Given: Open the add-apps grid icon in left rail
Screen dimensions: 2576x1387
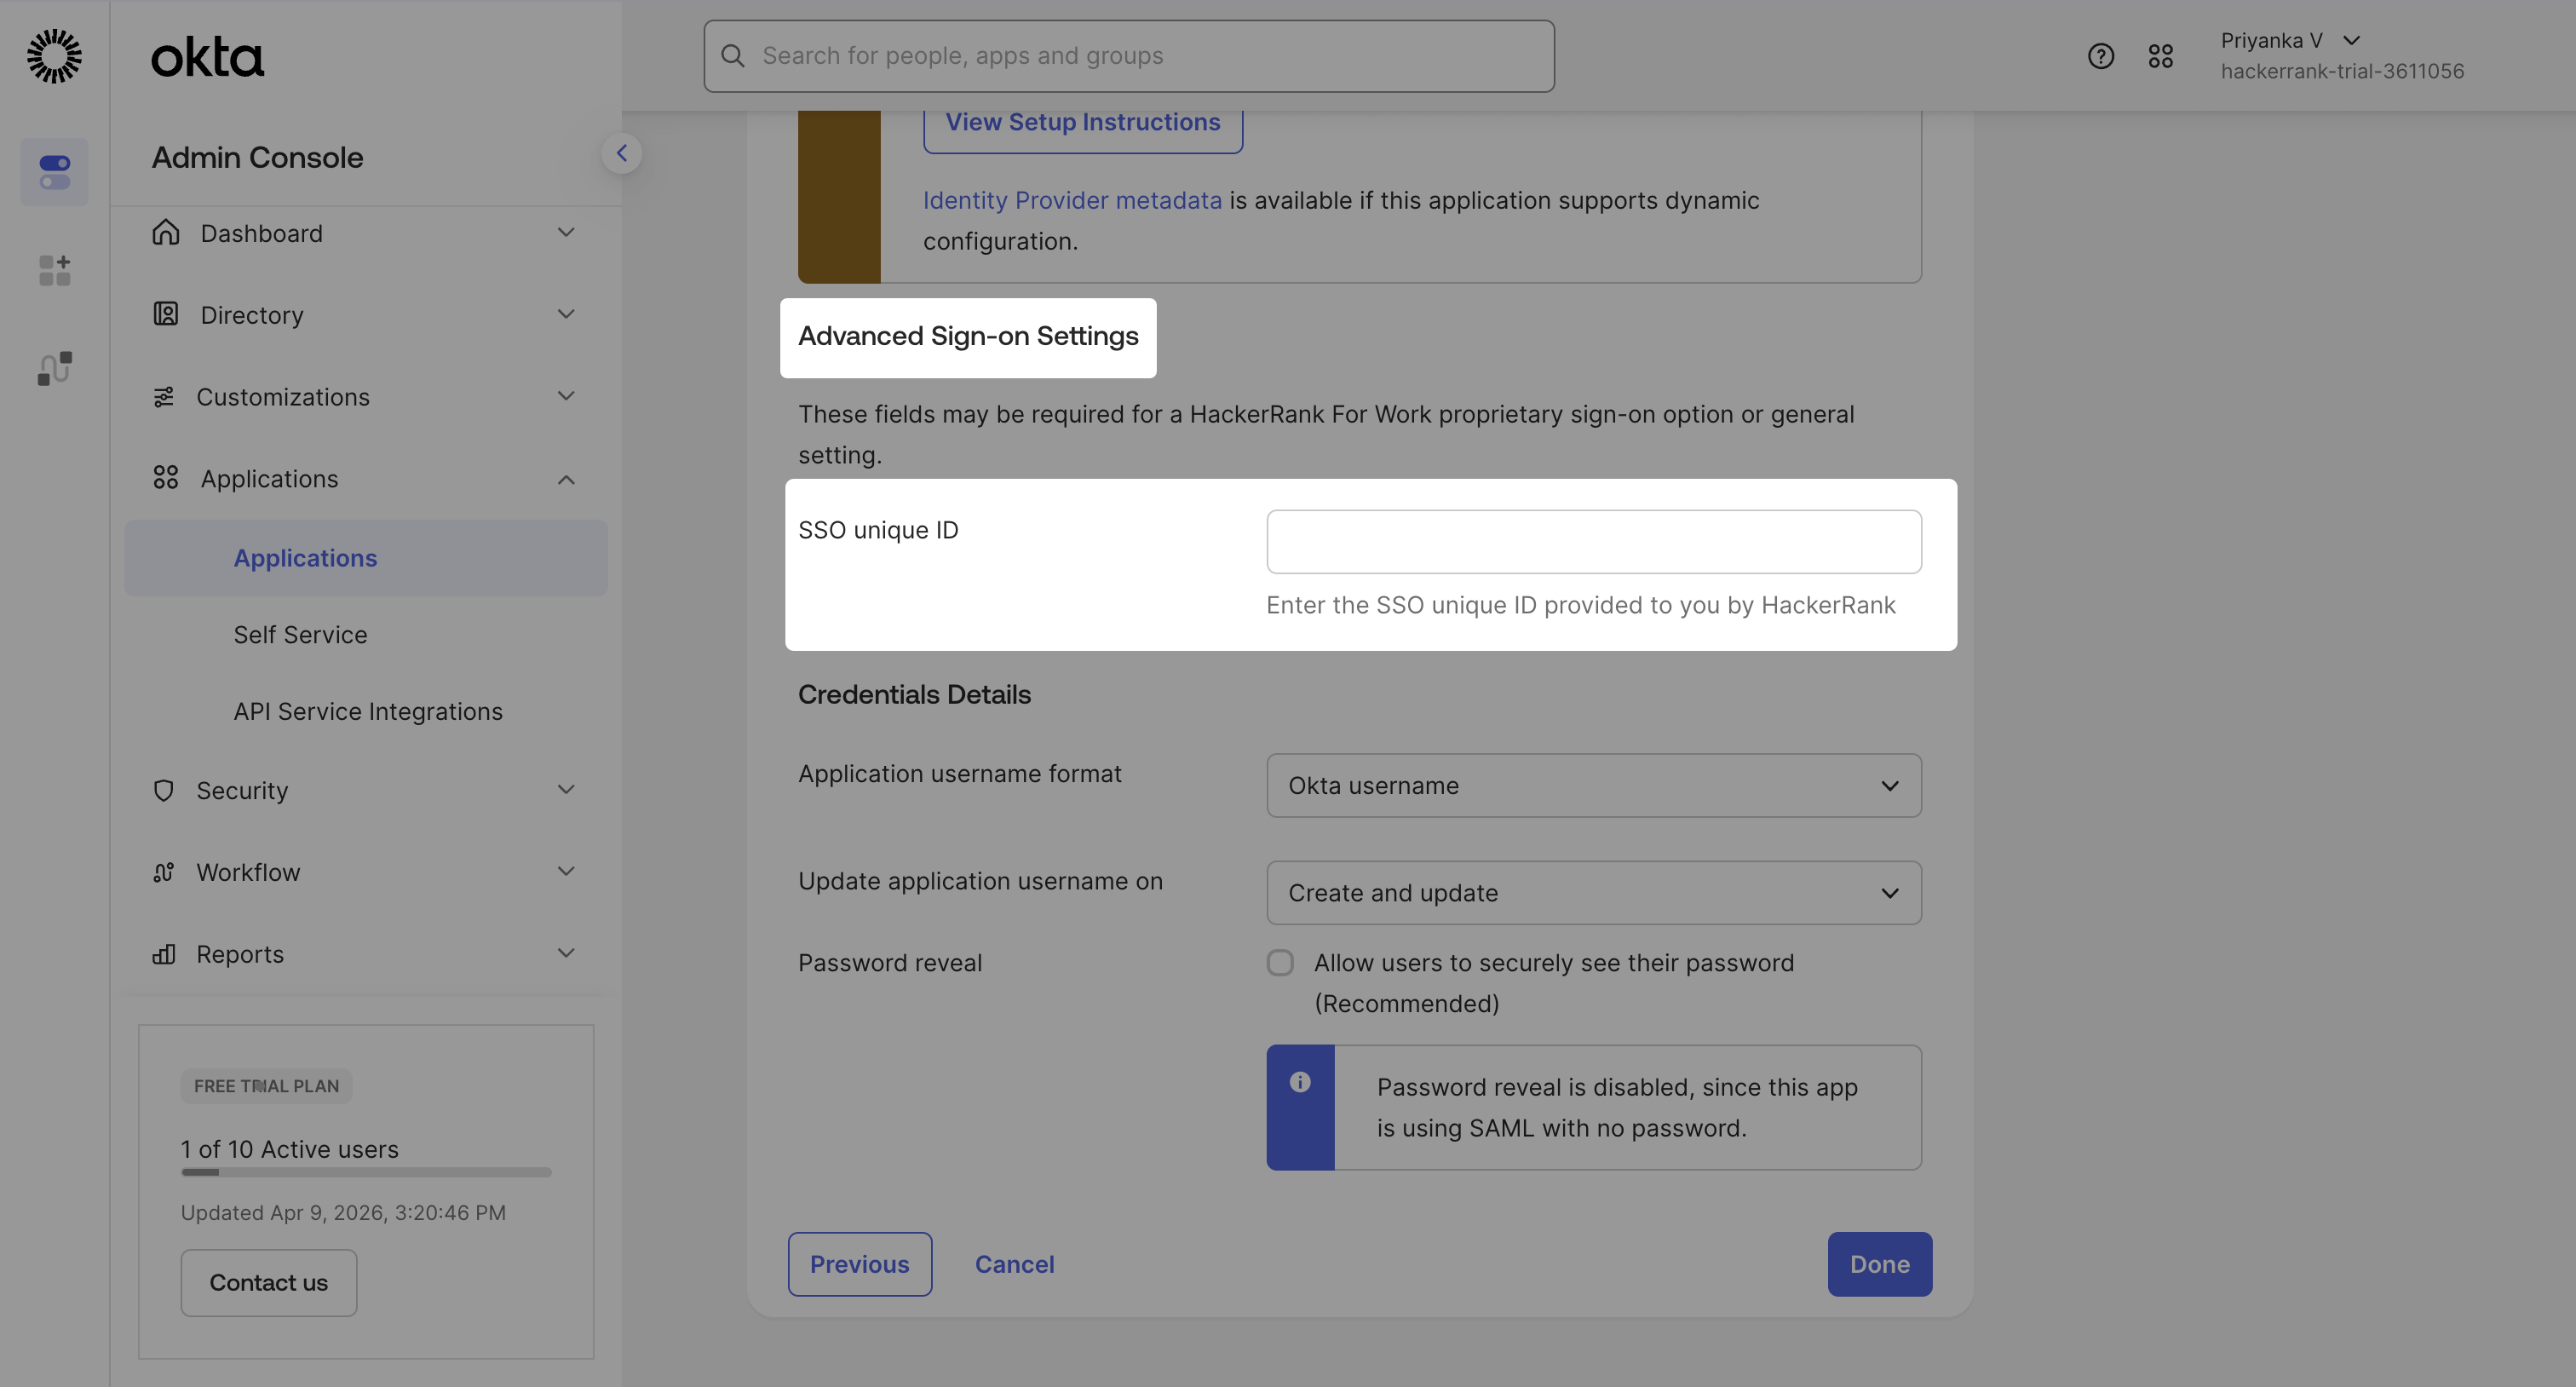Looking at the screenshot, I should tap(54, 270).
